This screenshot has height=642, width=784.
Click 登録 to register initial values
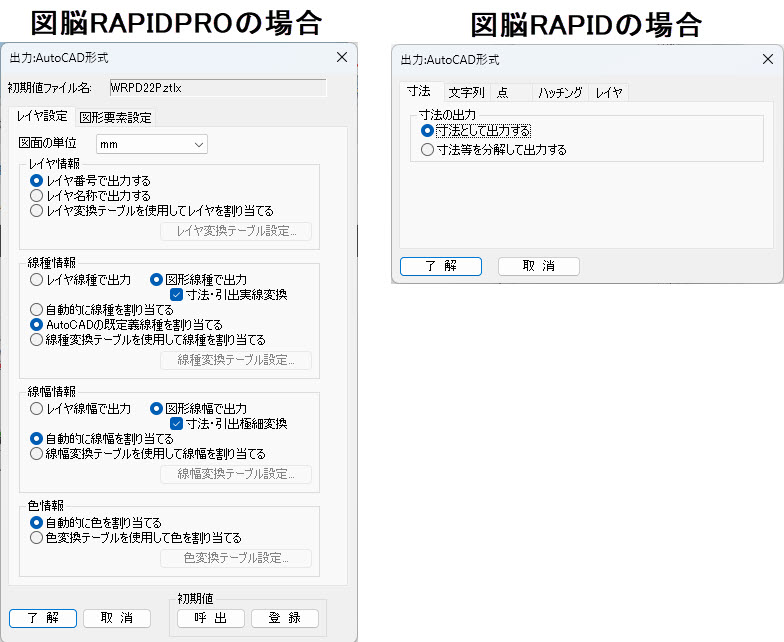coord(284,618)
